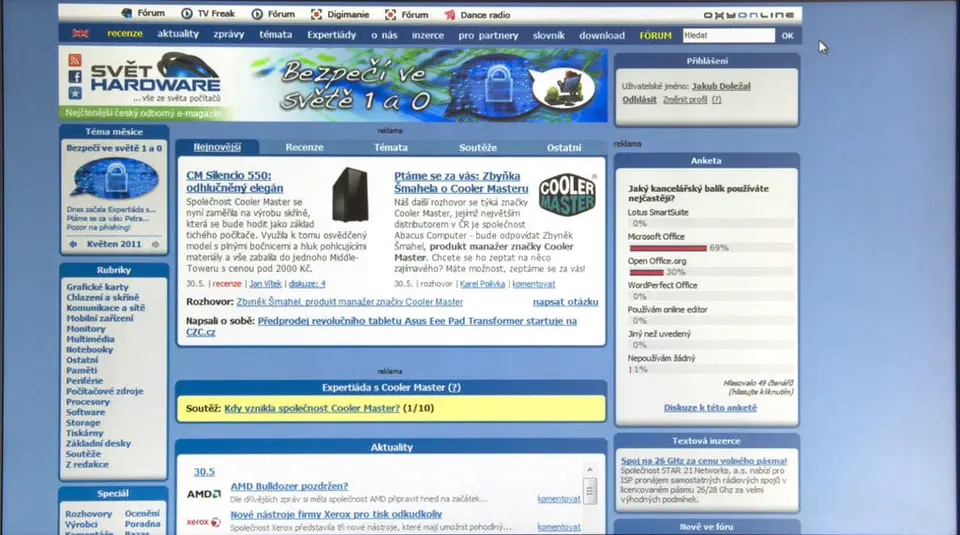Click the Microsoft Office 69% result bar
The image size is (960, 535).
click(668, 248)
